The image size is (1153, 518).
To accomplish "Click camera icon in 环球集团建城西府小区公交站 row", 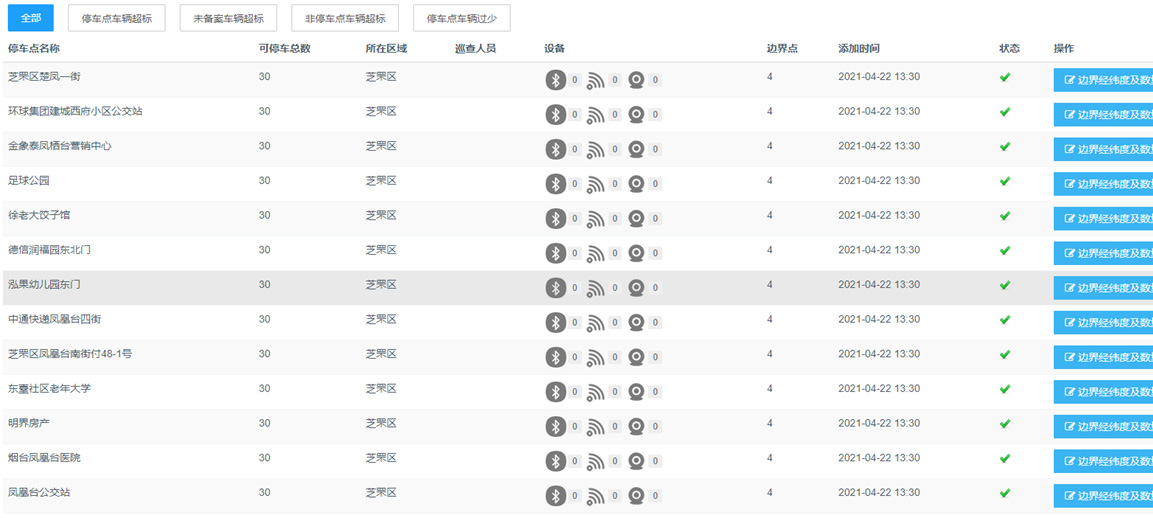I will [636, 115].
